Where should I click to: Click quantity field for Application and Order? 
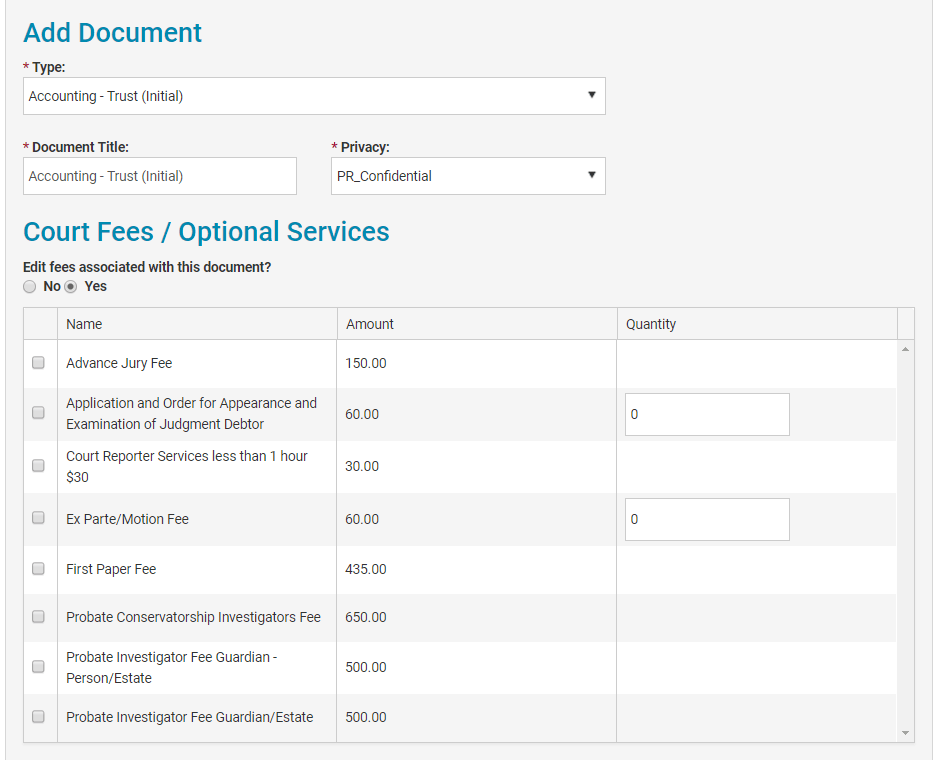coord(707,414)
